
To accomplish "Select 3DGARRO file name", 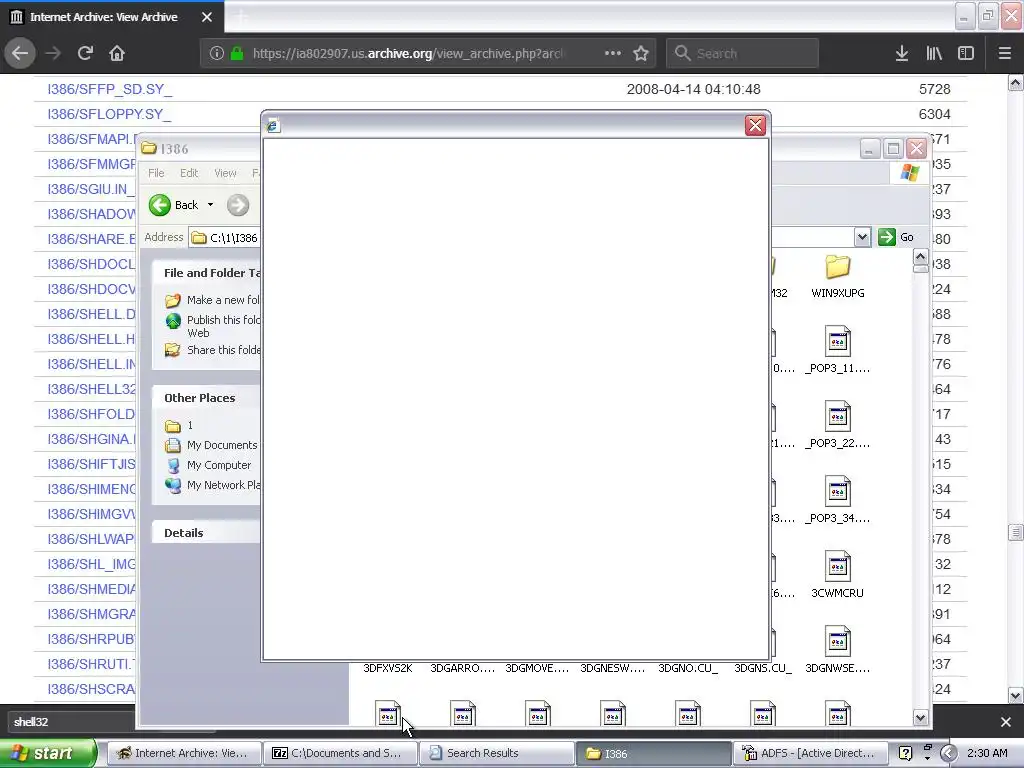I will (462, 668).
